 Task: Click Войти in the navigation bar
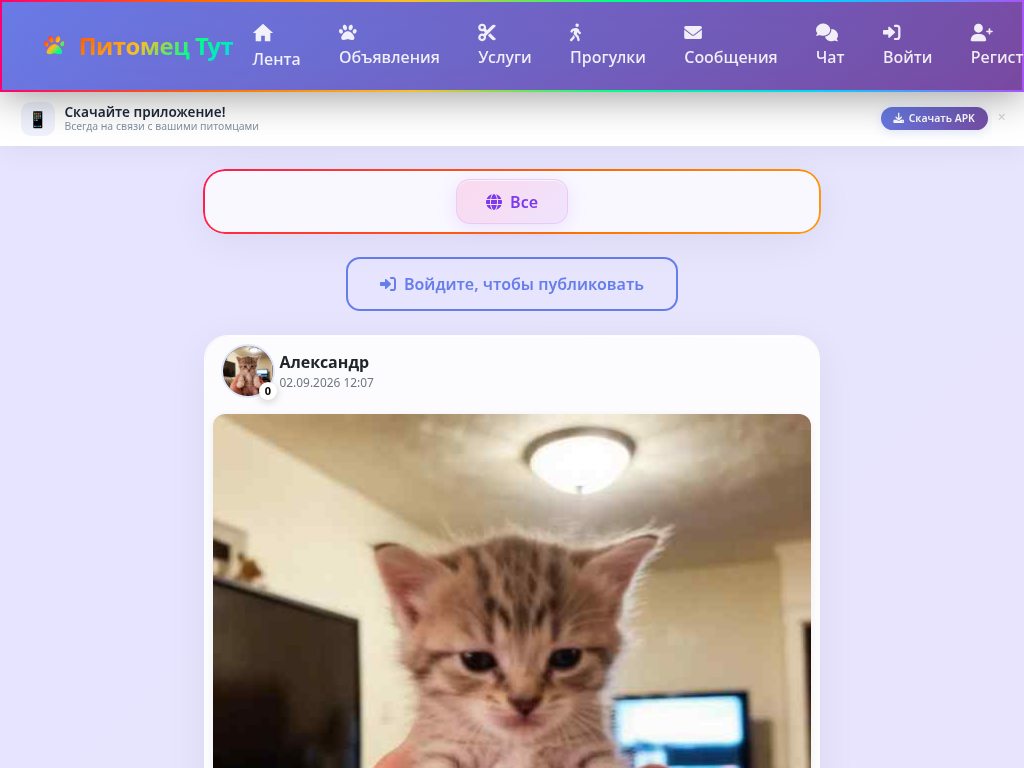click(907, 46)
